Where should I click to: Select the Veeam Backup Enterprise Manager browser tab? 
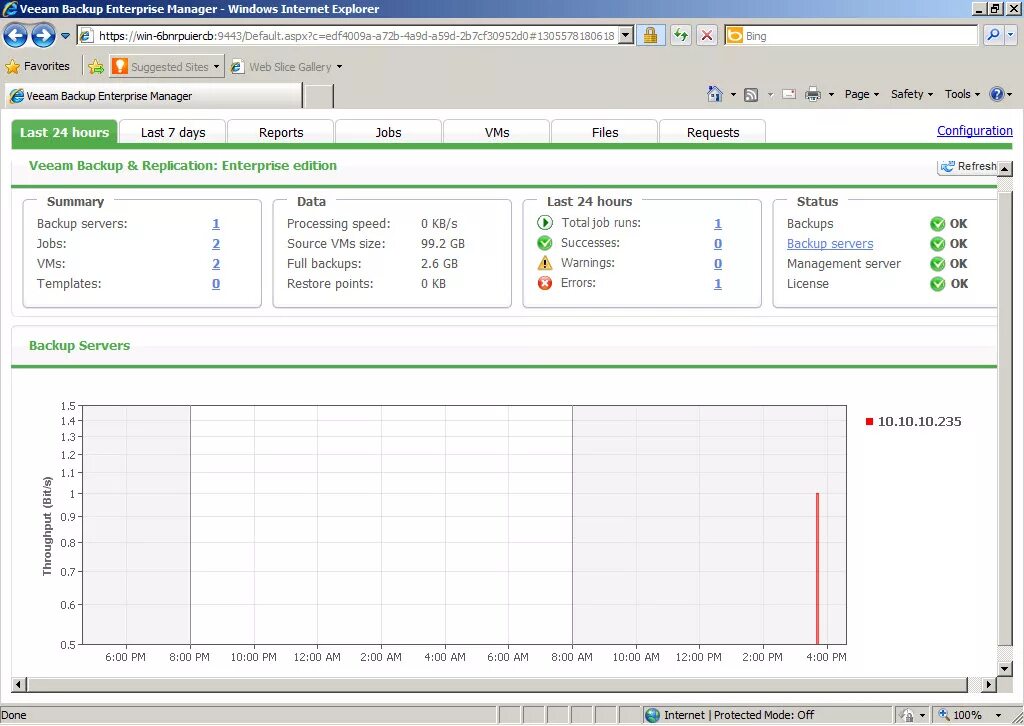154,96
